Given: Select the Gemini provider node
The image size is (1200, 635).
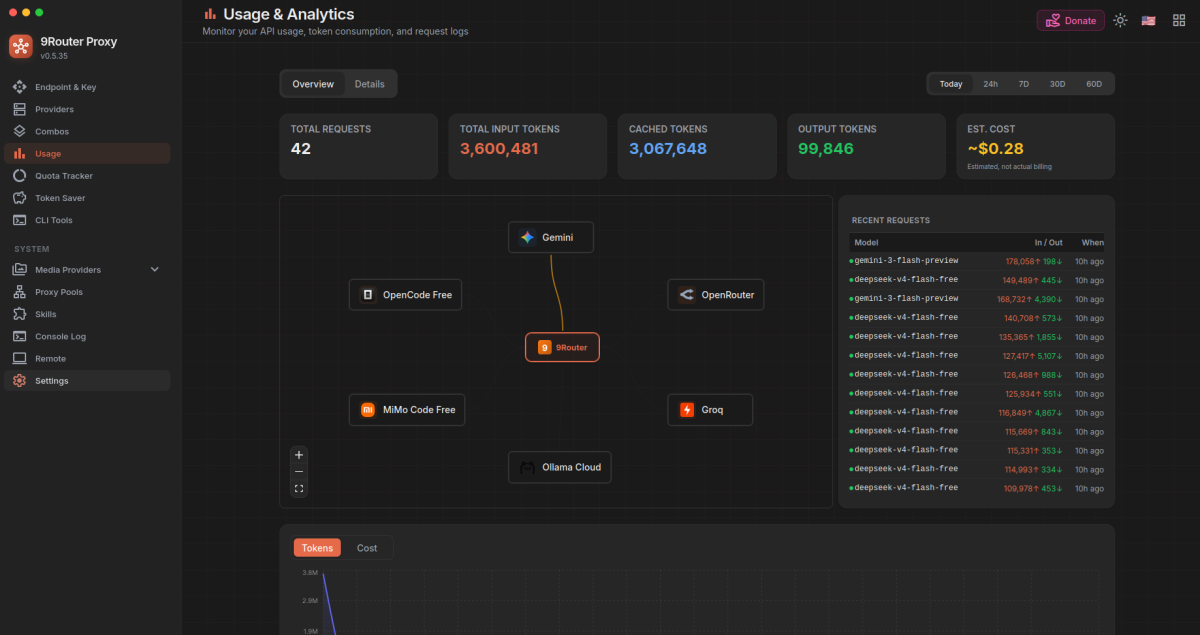Looking at the screenshot, I should click(551, 237).
